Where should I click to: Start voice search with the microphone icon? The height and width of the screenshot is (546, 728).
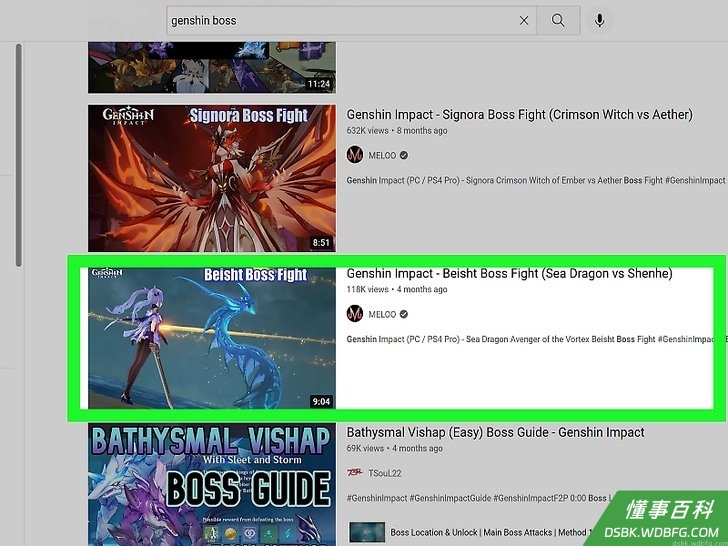click(599, 20)
